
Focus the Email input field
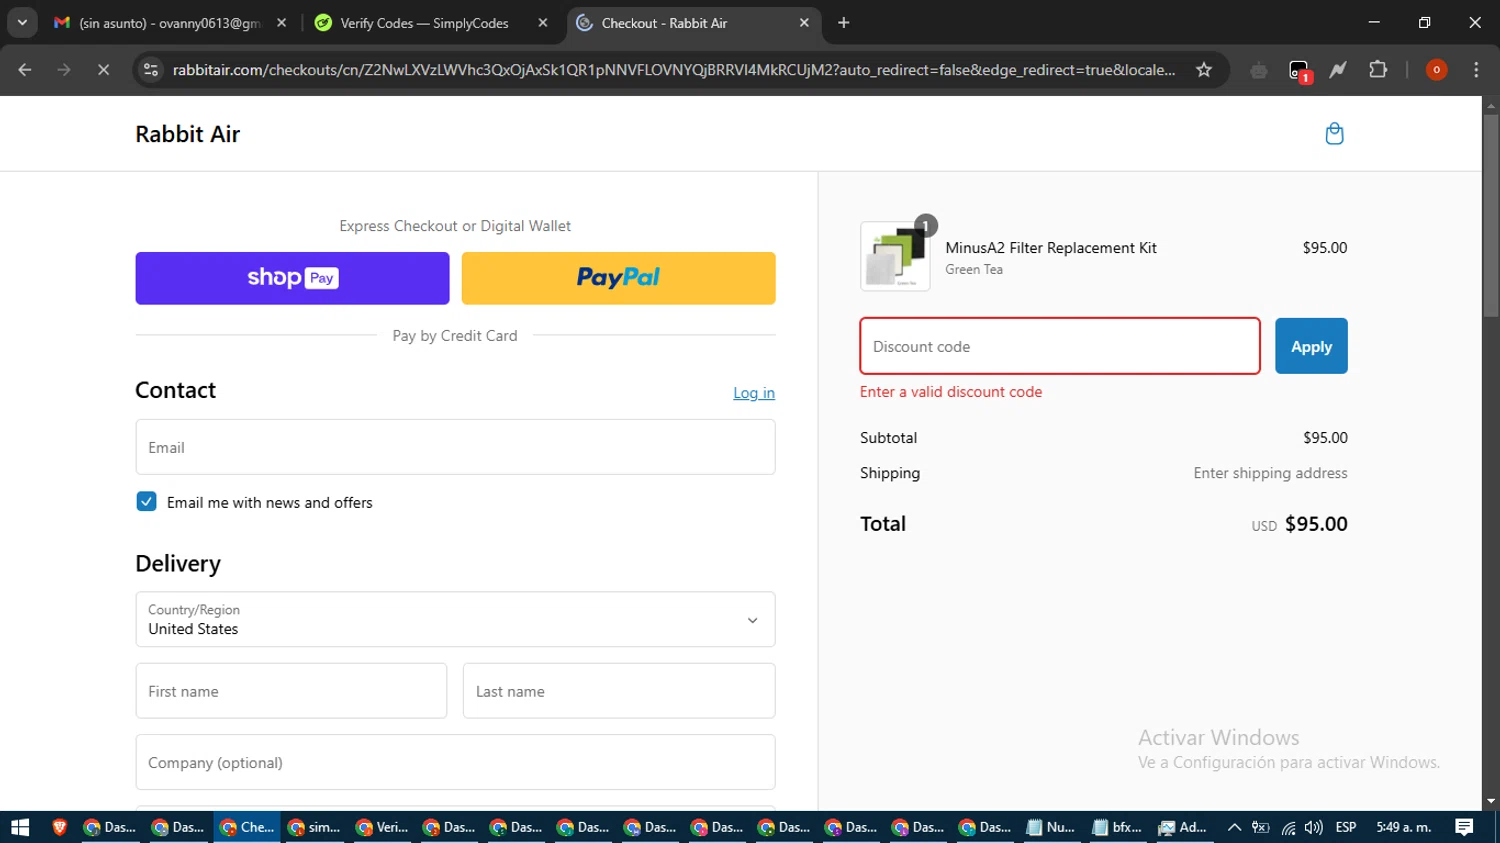pyautogui.click(x=455, y=447)
